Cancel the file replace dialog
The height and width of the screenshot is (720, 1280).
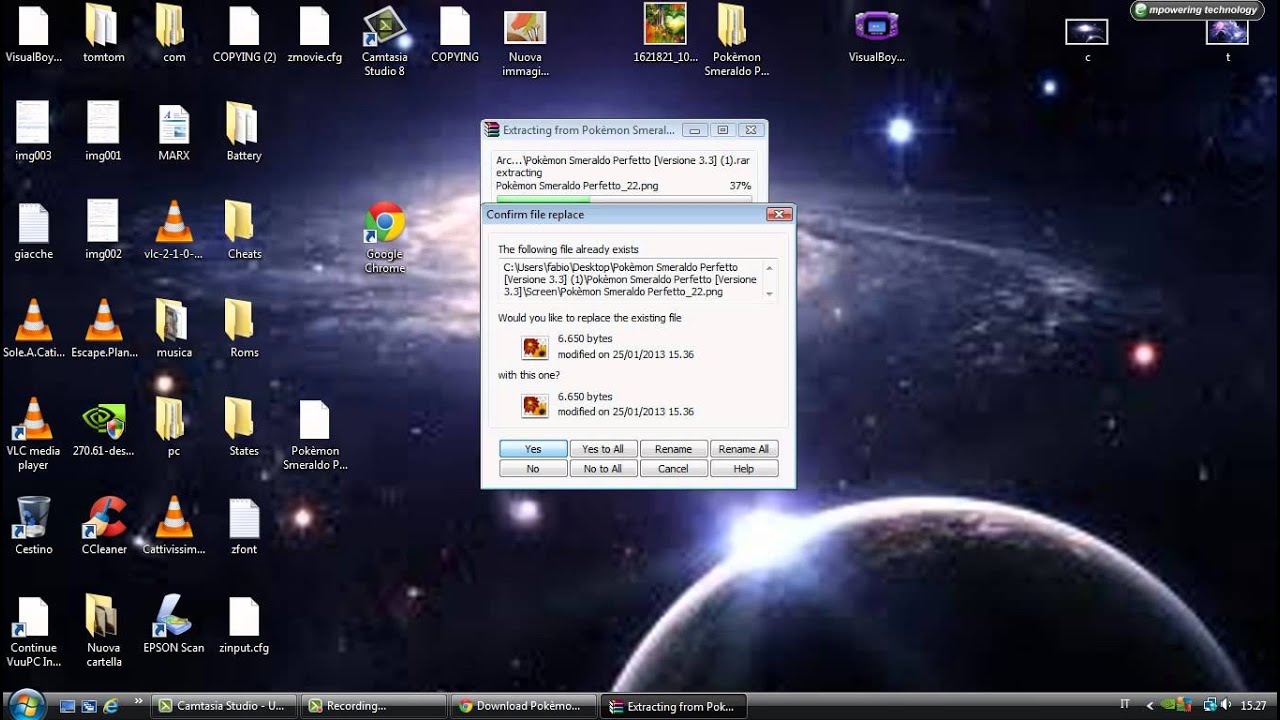click(x=673, y=468)
